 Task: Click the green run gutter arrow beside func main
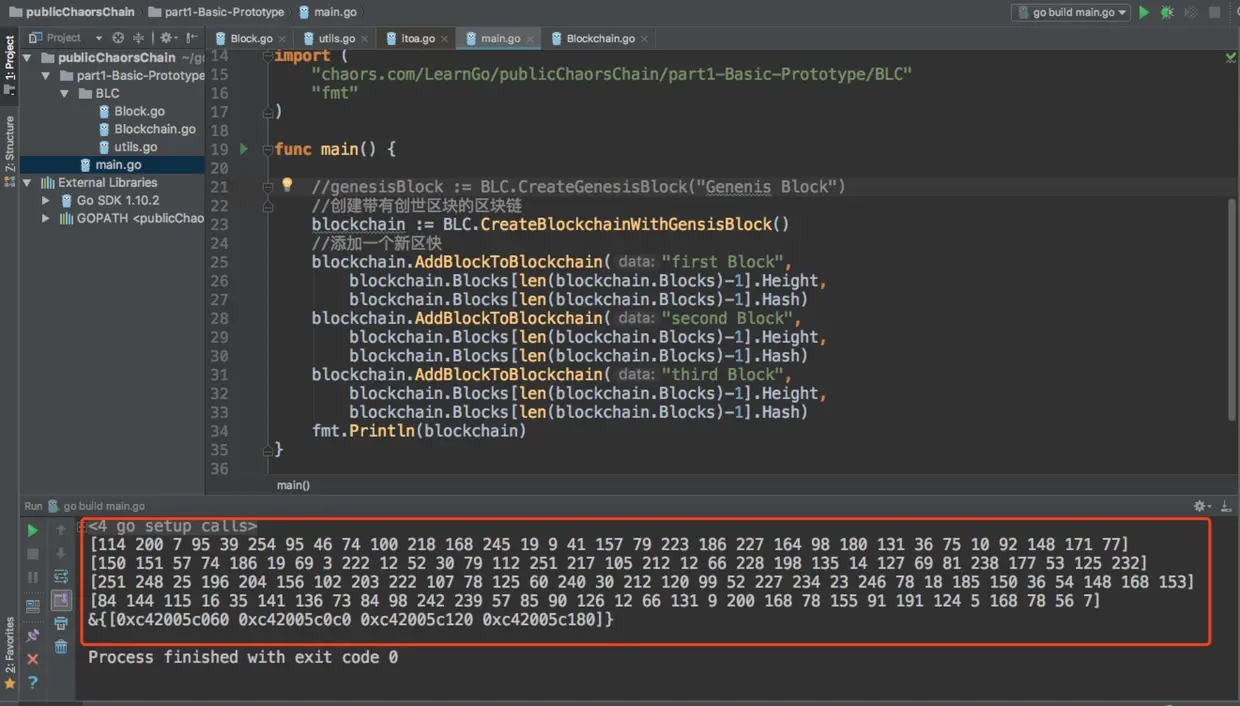244,149
